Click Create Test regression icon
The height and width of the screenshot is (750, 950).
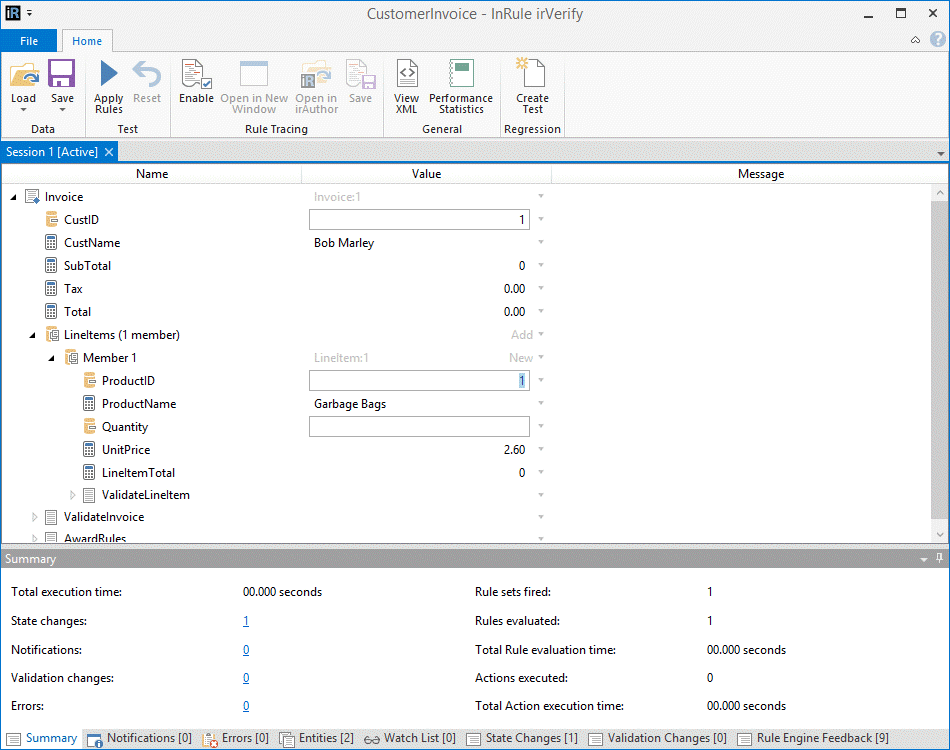coord(532,75)
